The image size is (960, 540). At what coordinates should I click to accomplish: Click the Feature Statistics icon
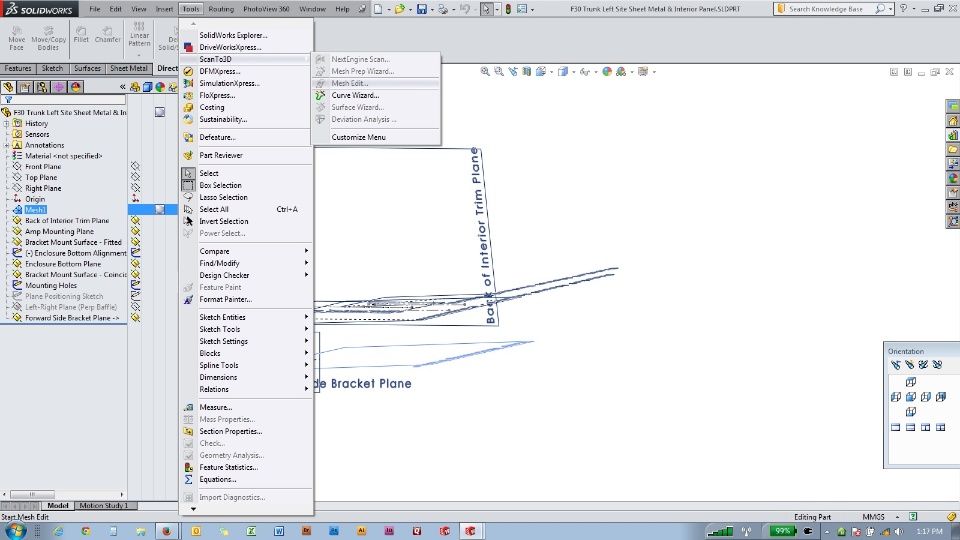188,467
